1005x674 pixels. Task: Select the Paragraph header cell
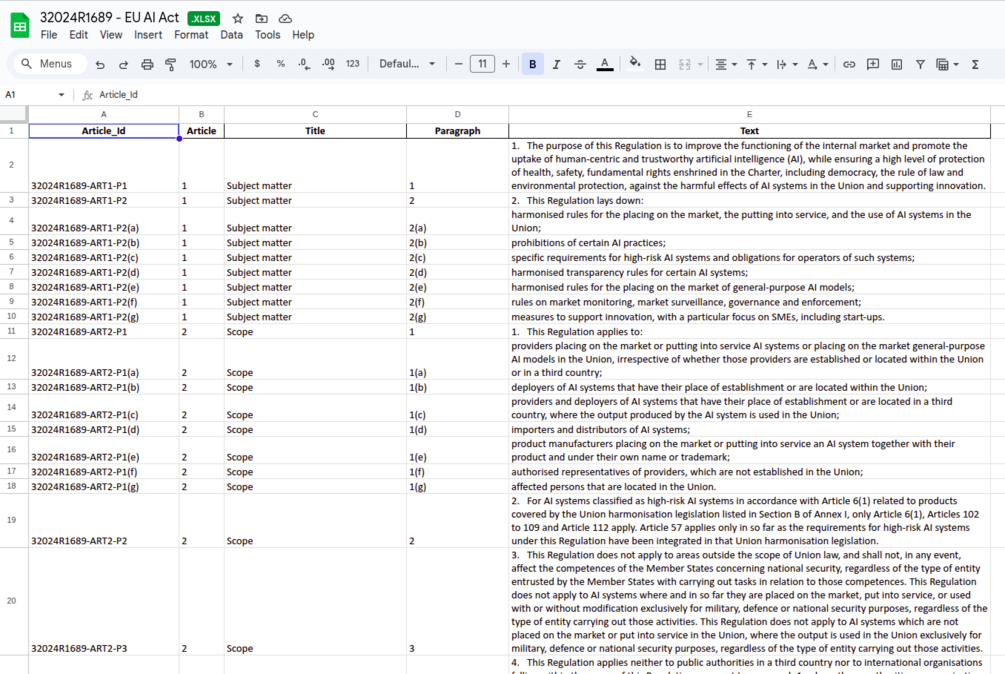point(458,131)
